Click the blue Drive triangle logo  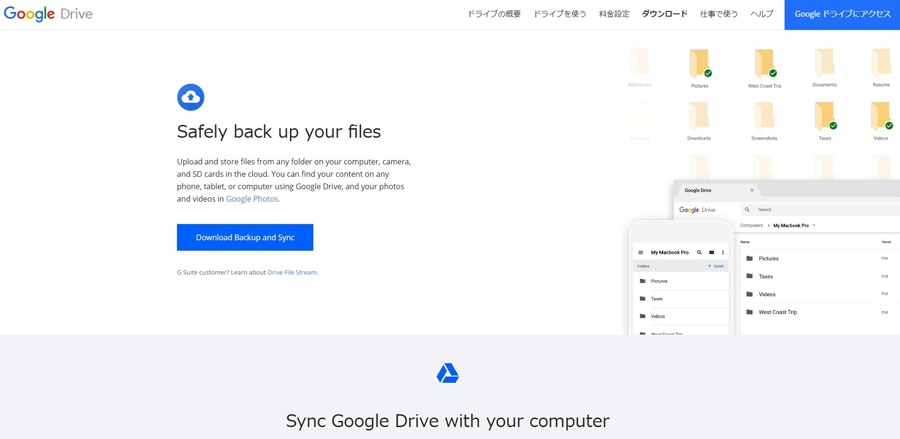pos(448,374)
